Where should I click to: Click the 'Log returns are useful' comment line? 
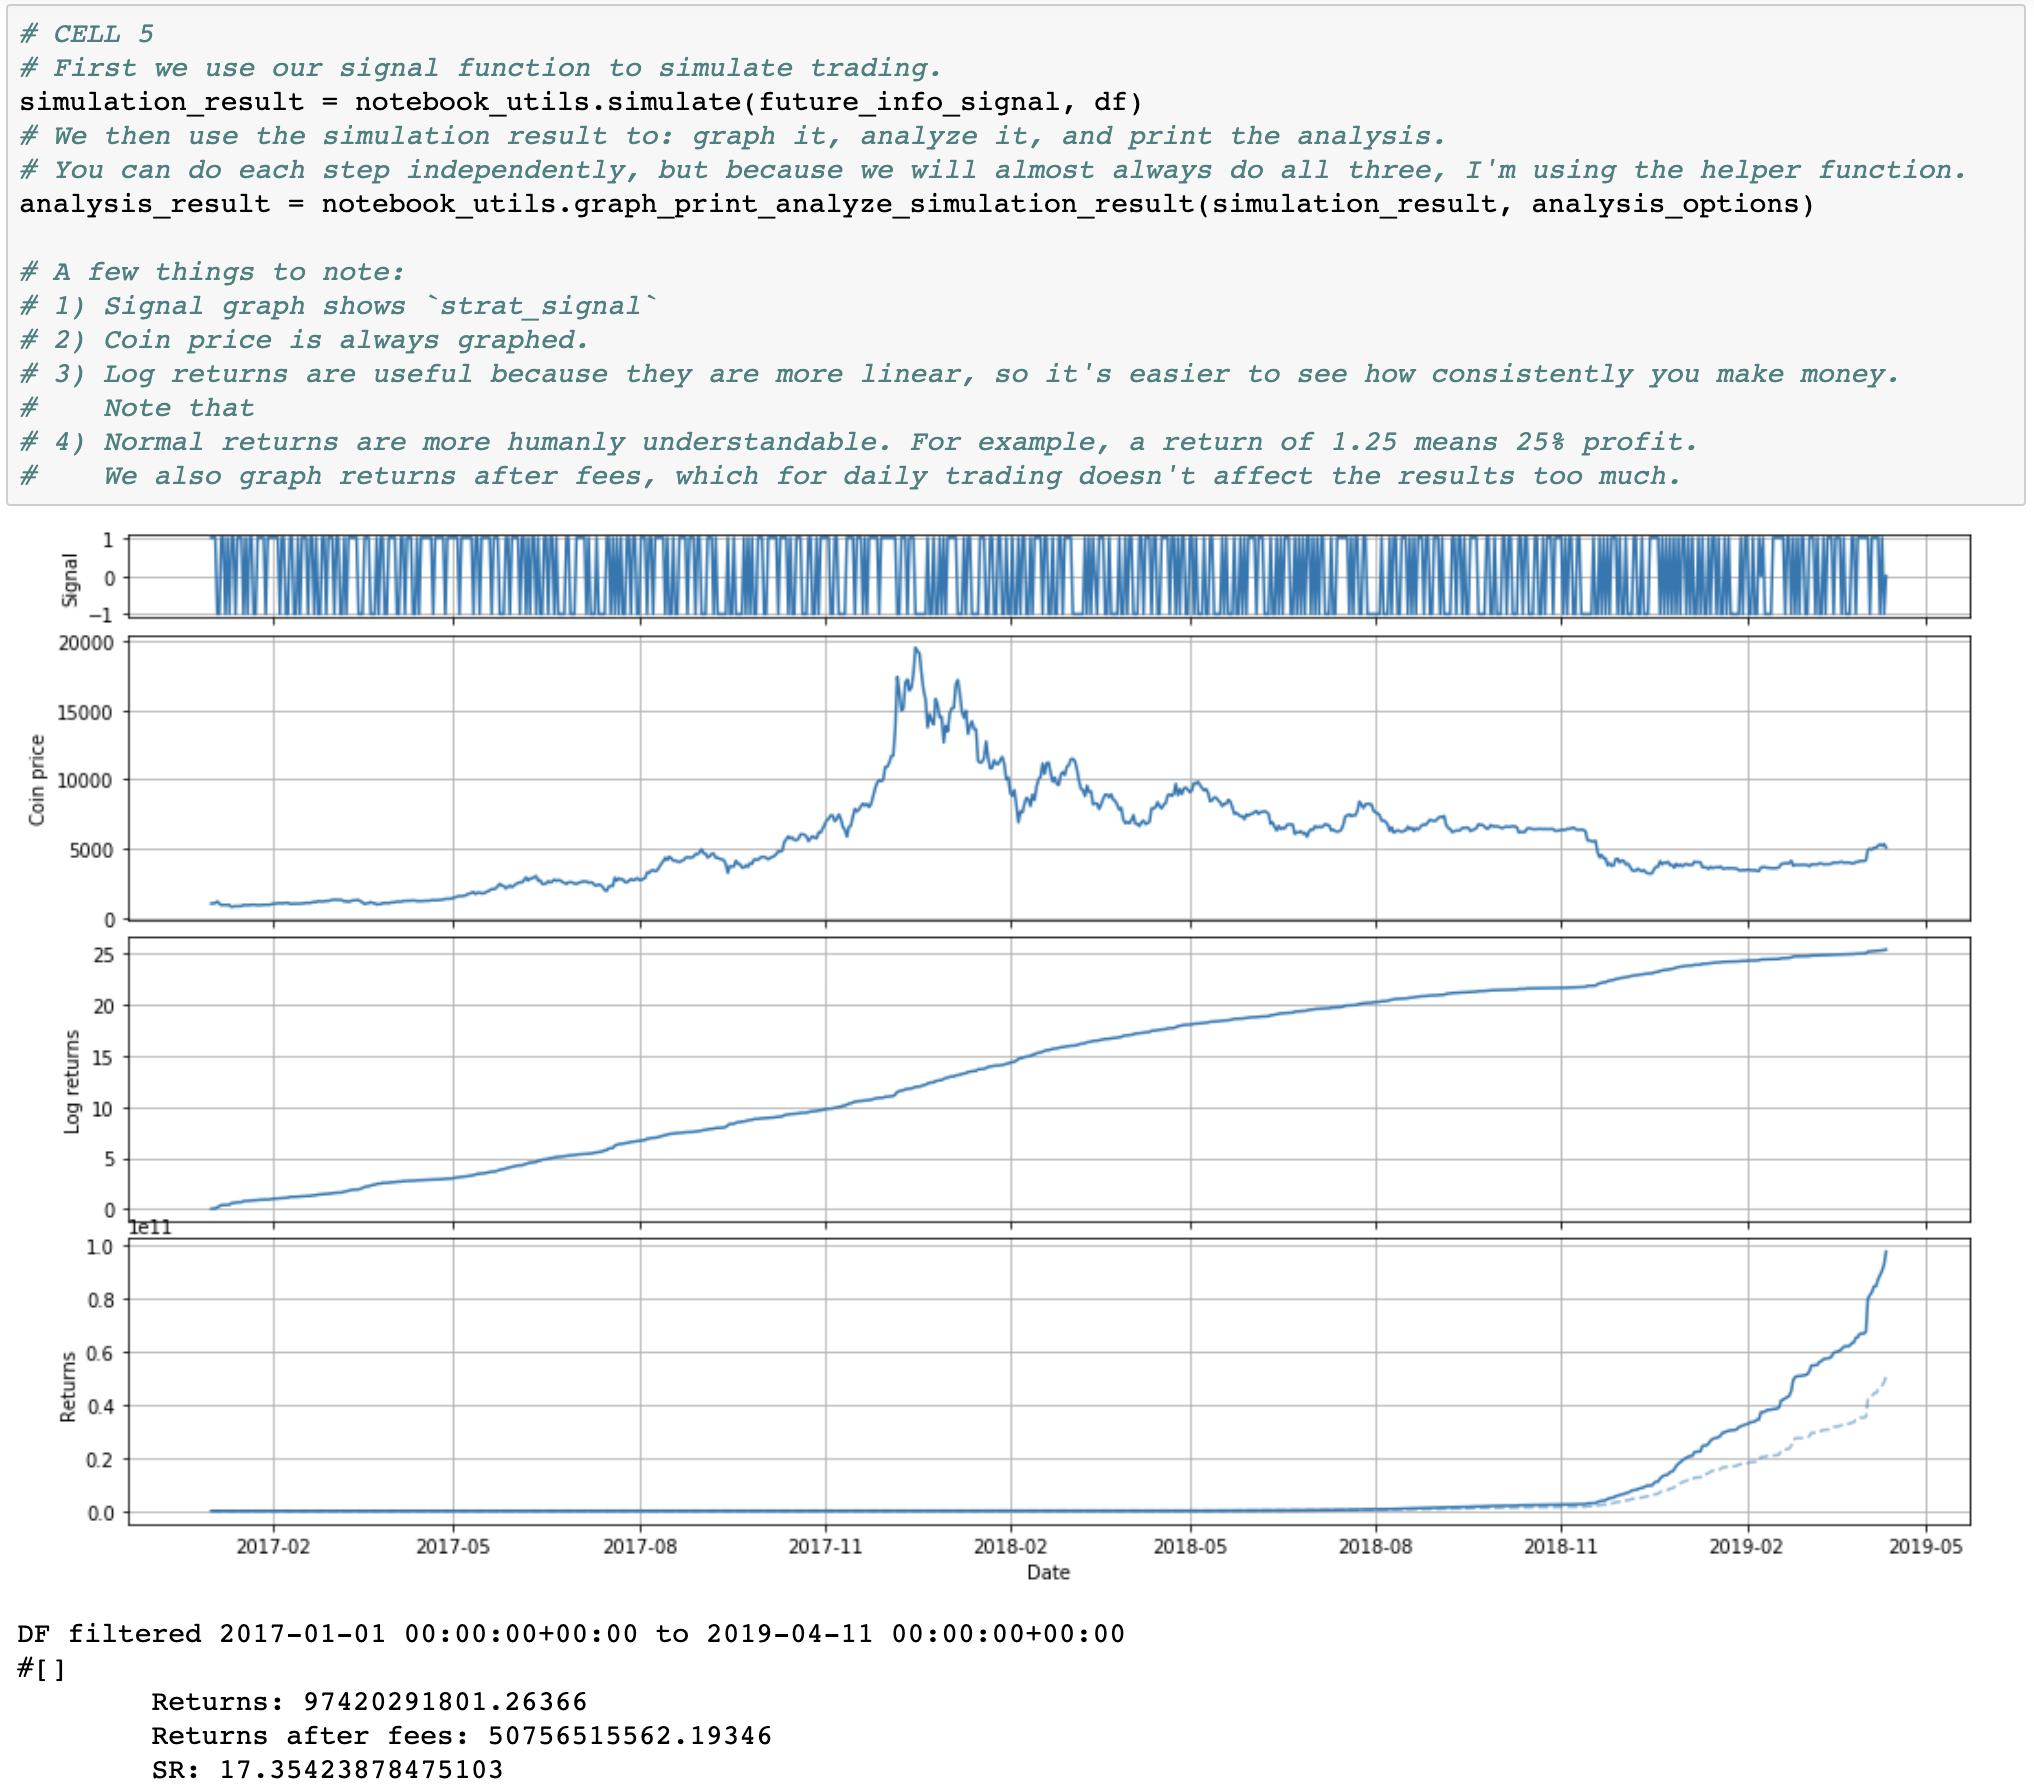coord(960,374)
